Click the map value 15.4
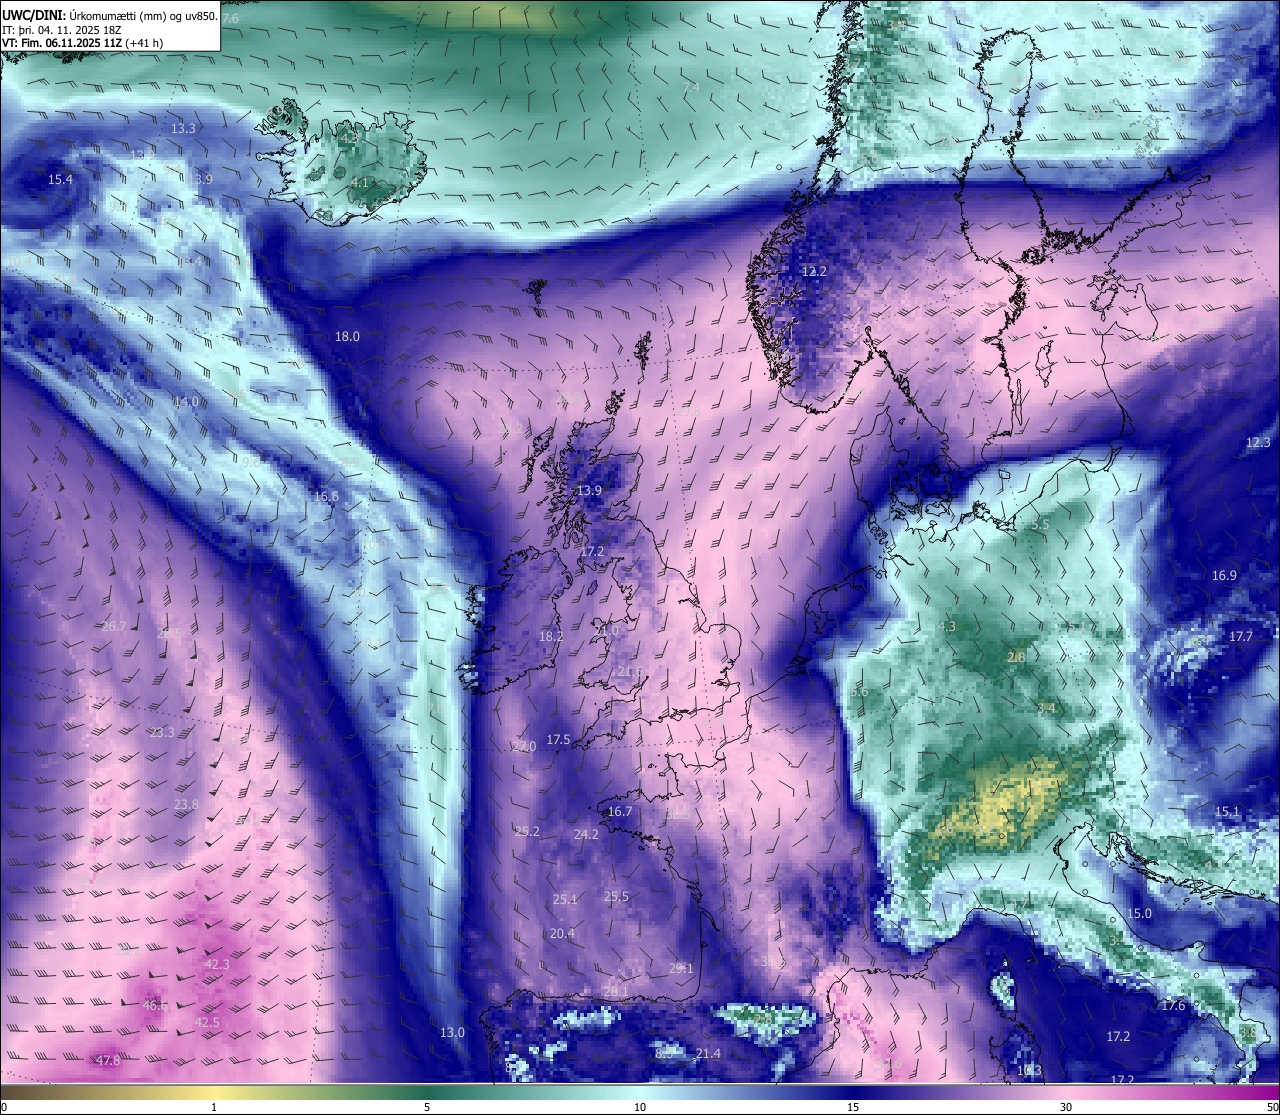 (61, 180)
